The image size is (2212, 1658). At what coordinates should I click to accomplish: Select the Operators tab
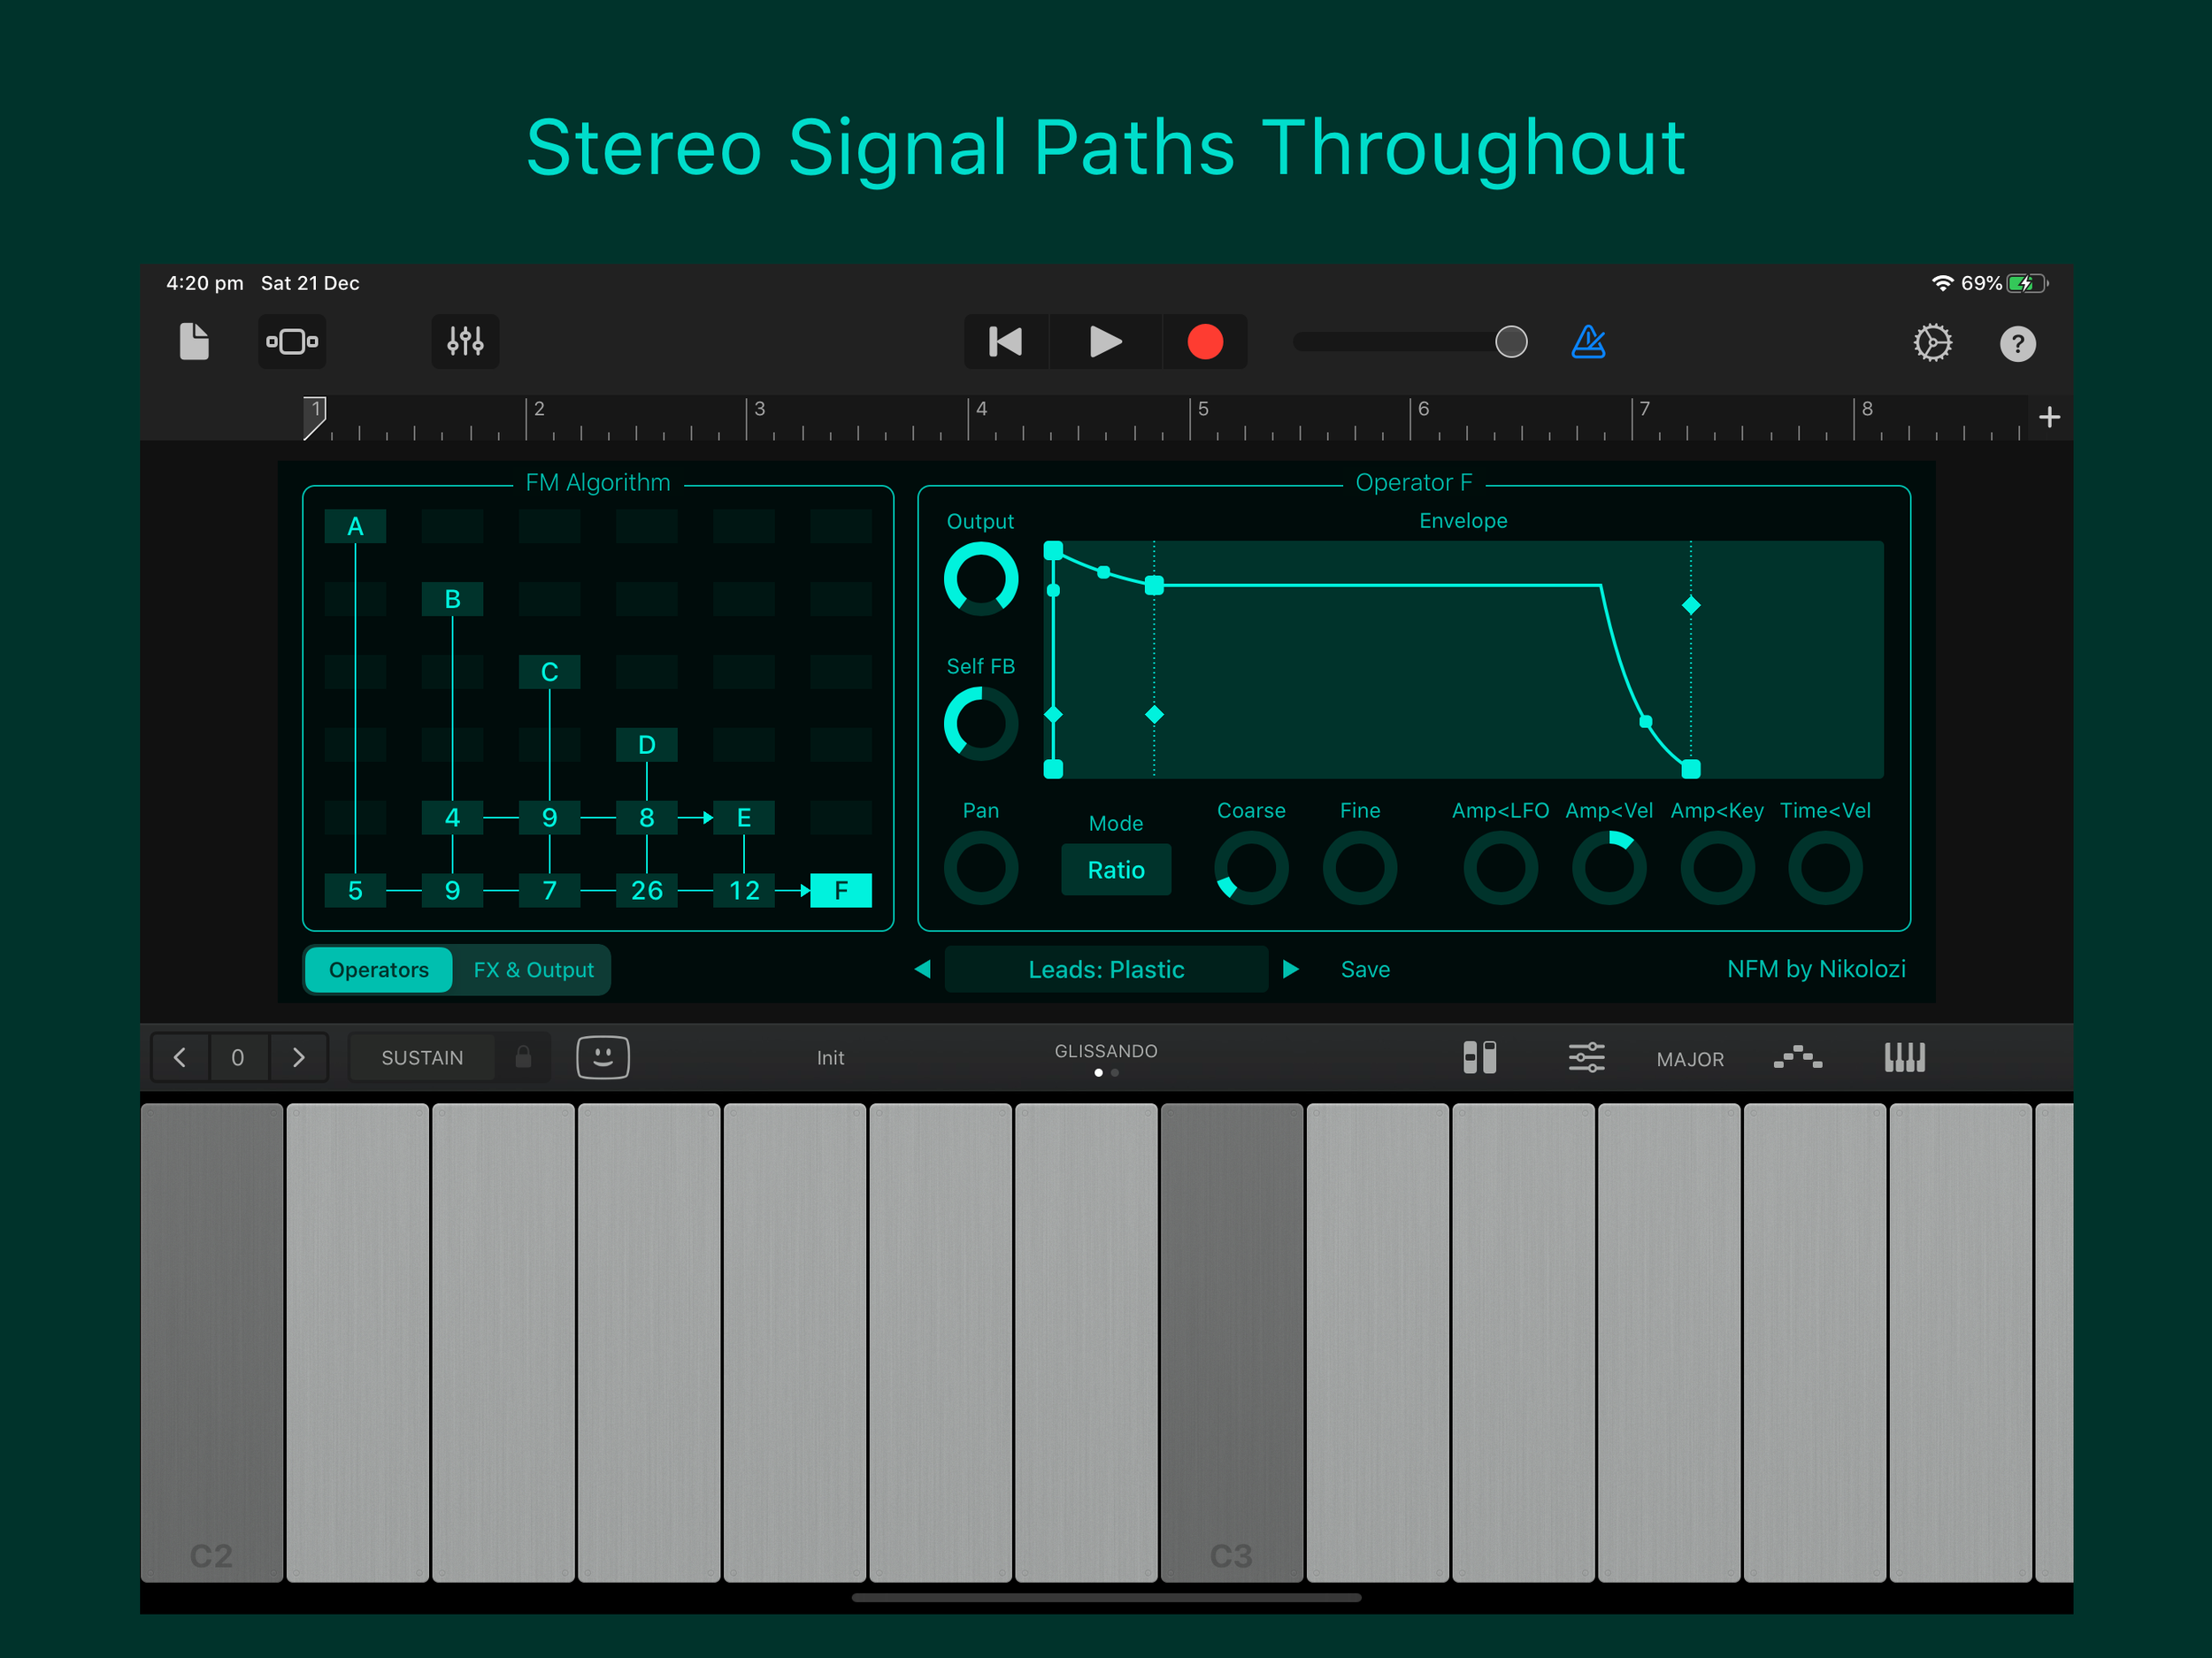tap(378, 970)
